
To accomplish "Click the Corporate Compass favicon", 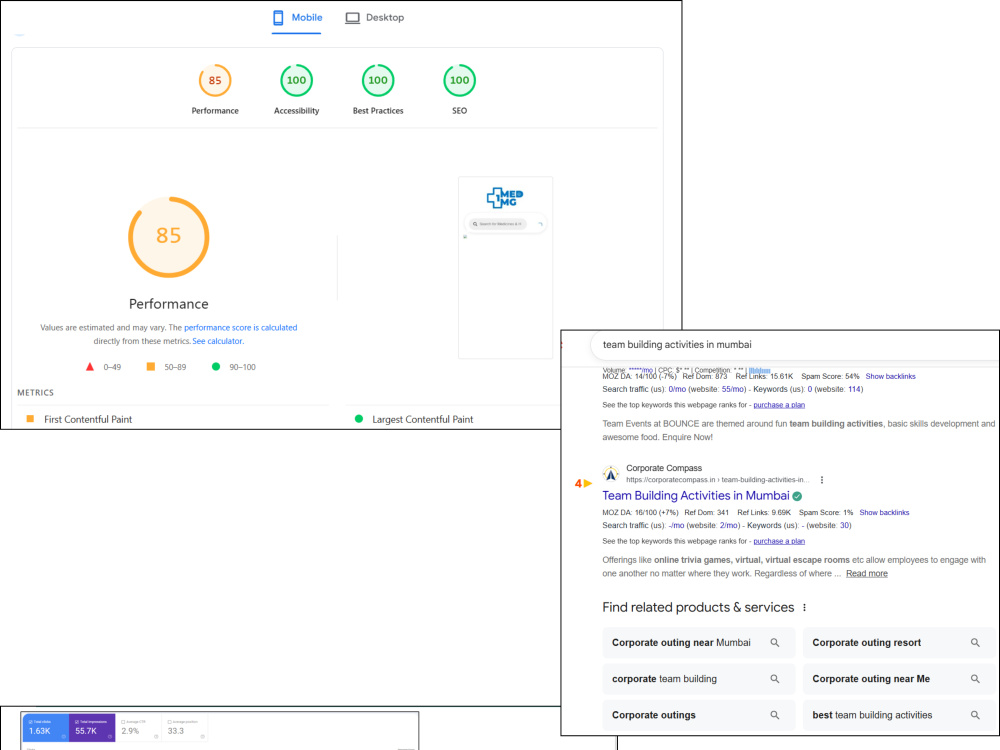I will tap(611, 474).
